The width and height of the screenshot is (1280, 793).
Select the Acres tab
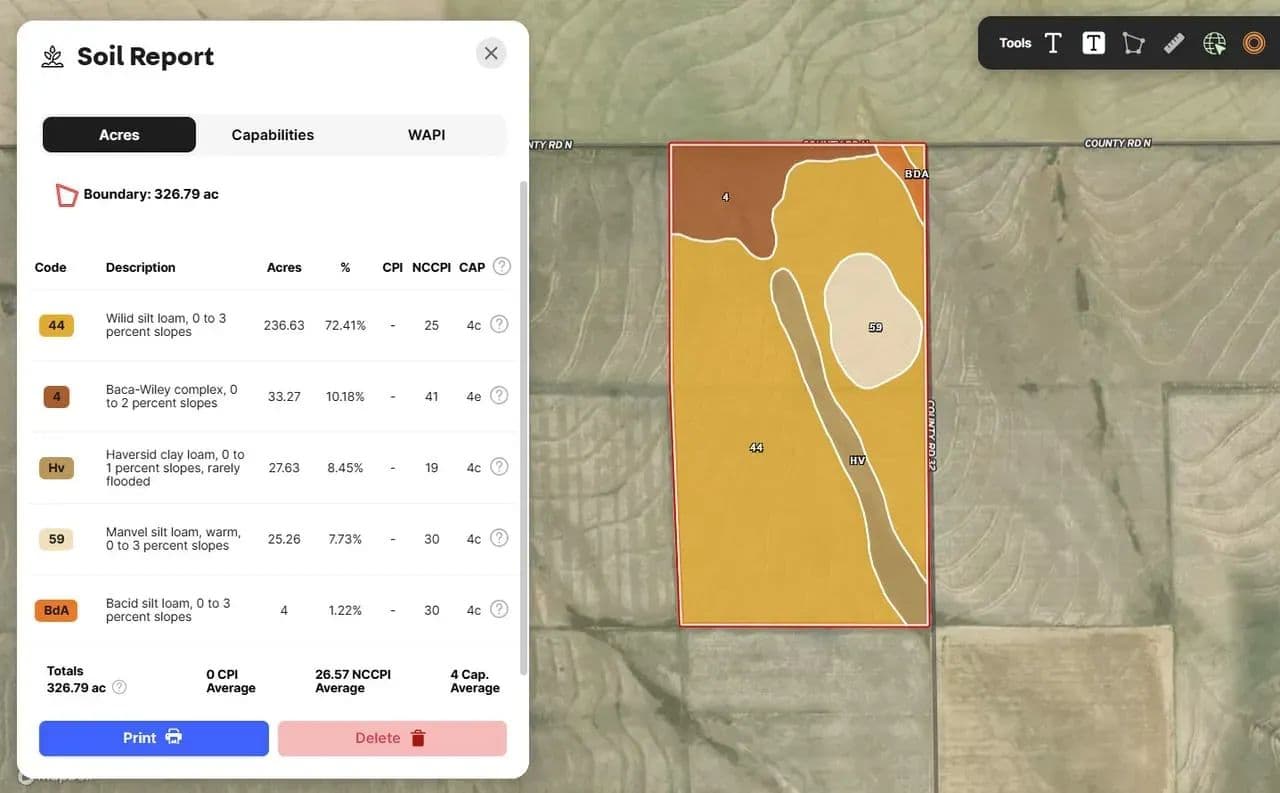click(119, 135)
